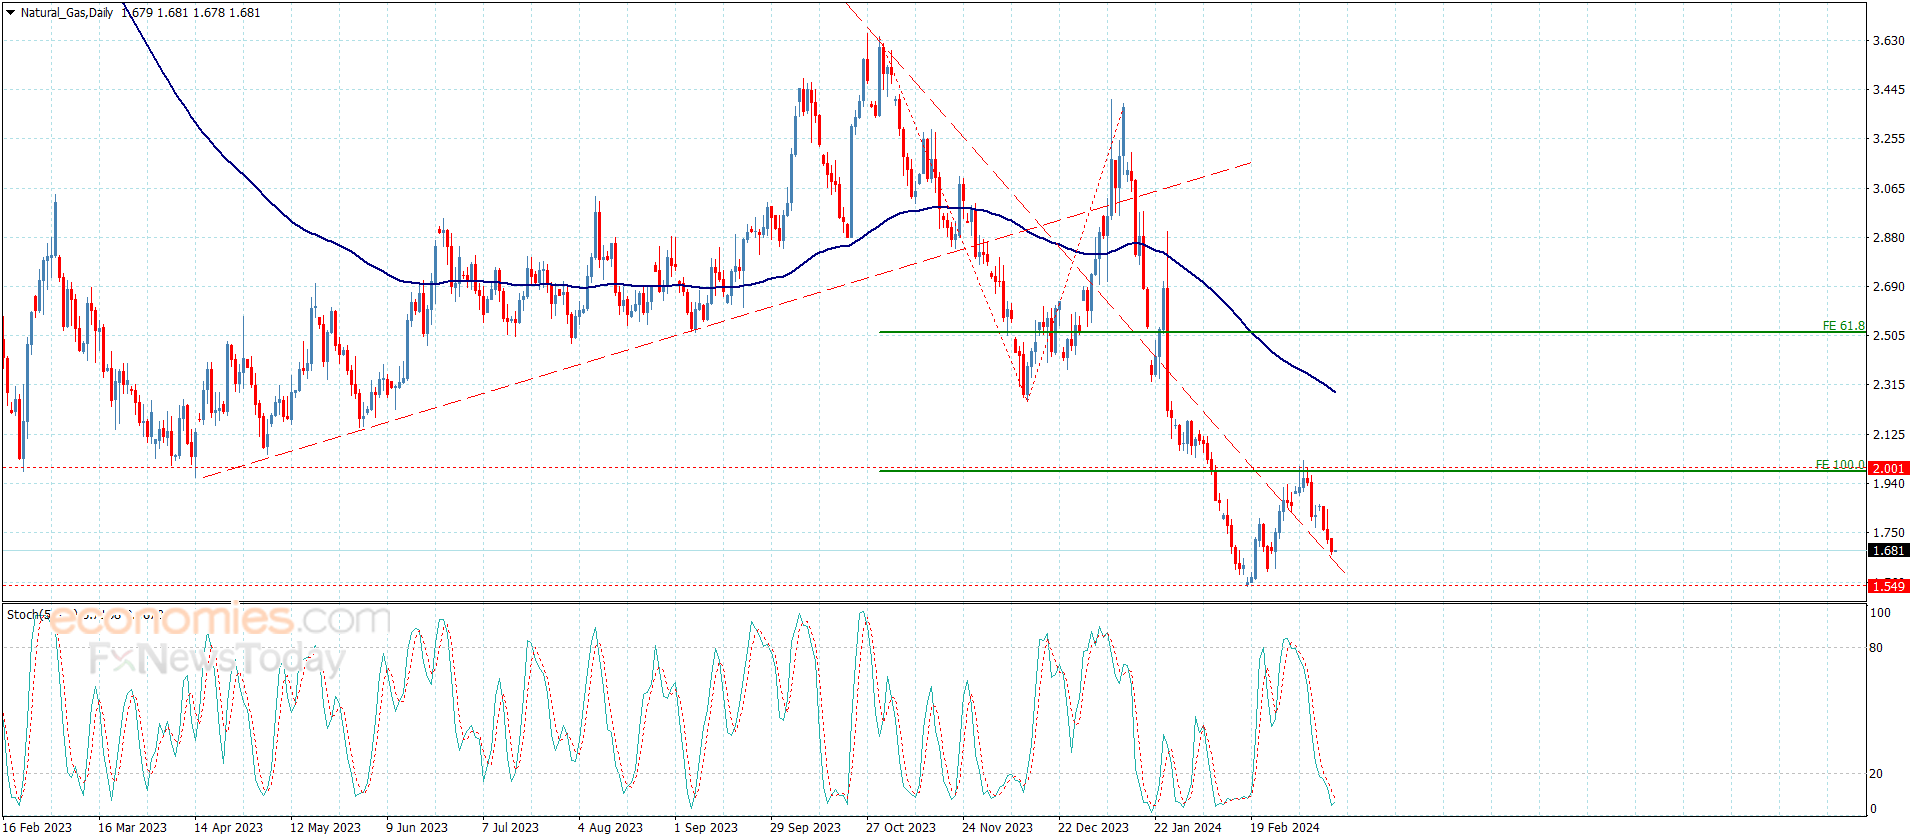
Task: Click the 29 Sep 2023 date label
Action: pos(805,827)
